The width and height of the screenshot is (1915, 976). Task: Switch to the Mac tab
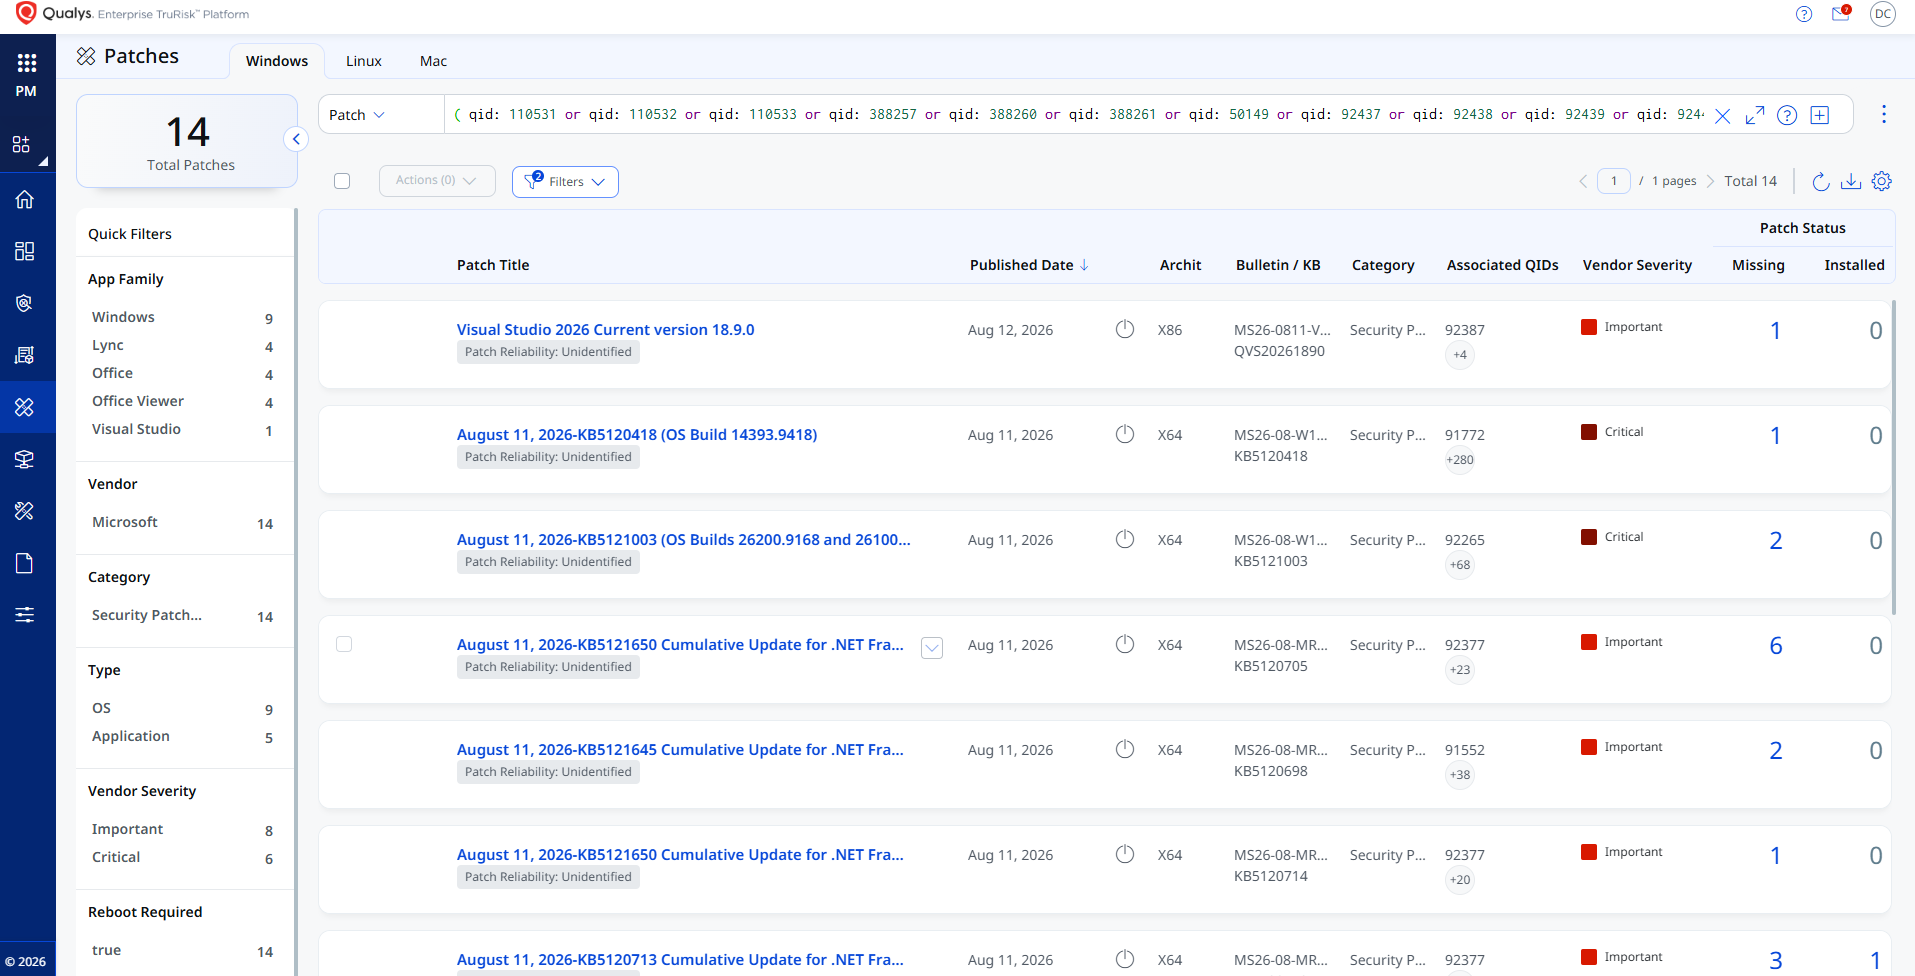pos(433,61)
